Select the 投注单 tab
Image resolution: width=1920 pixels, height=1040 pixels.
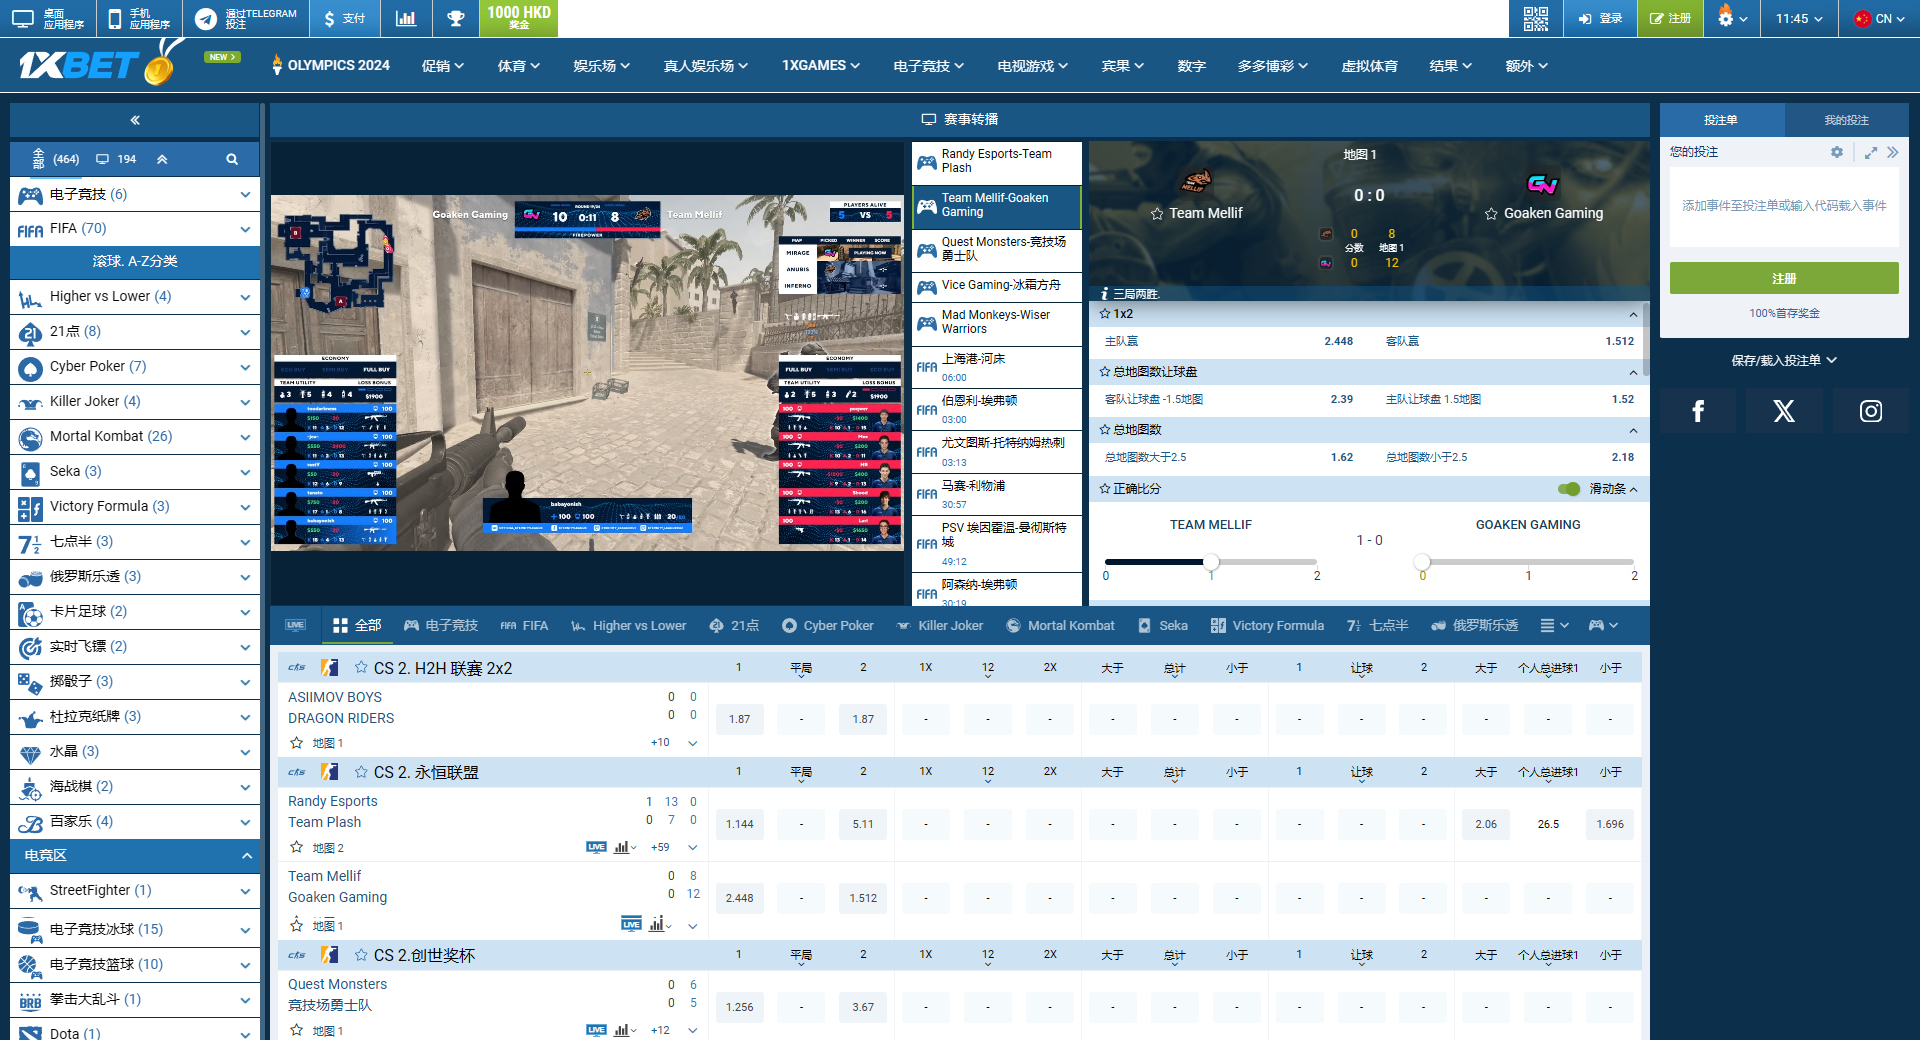pyautogui.click(x=1722, y=120)
